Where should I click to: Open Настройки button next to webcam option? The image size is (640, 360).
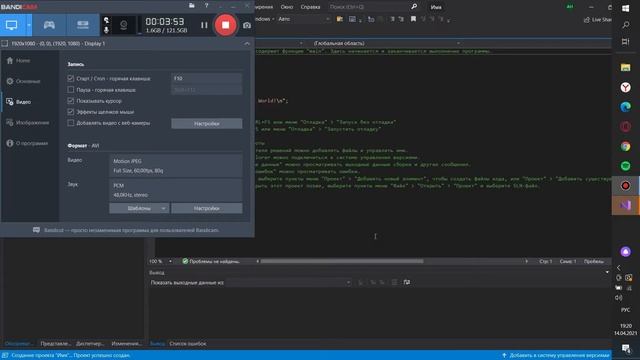coord(207,123)
